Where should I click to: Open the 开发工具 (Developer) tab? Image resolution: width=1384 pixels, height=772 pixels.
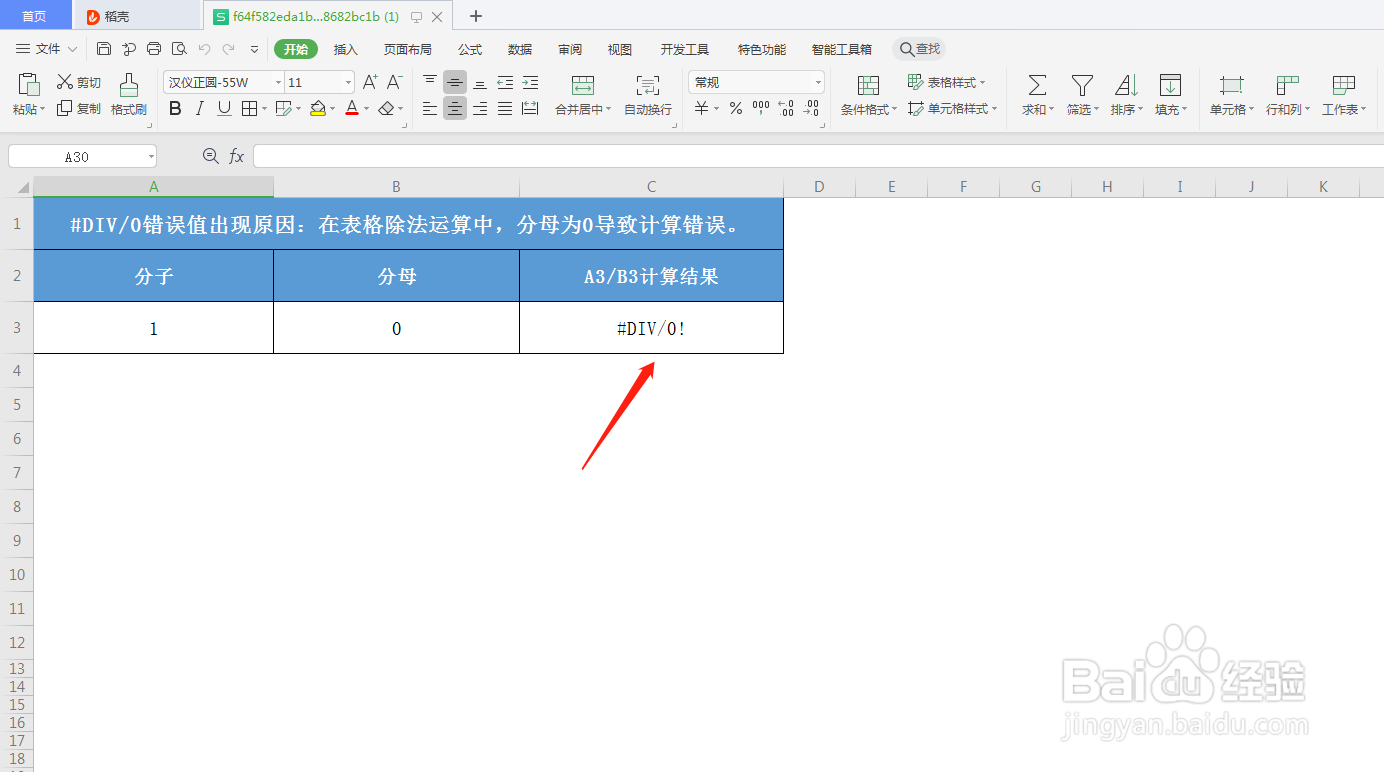(x=685, y=49)
